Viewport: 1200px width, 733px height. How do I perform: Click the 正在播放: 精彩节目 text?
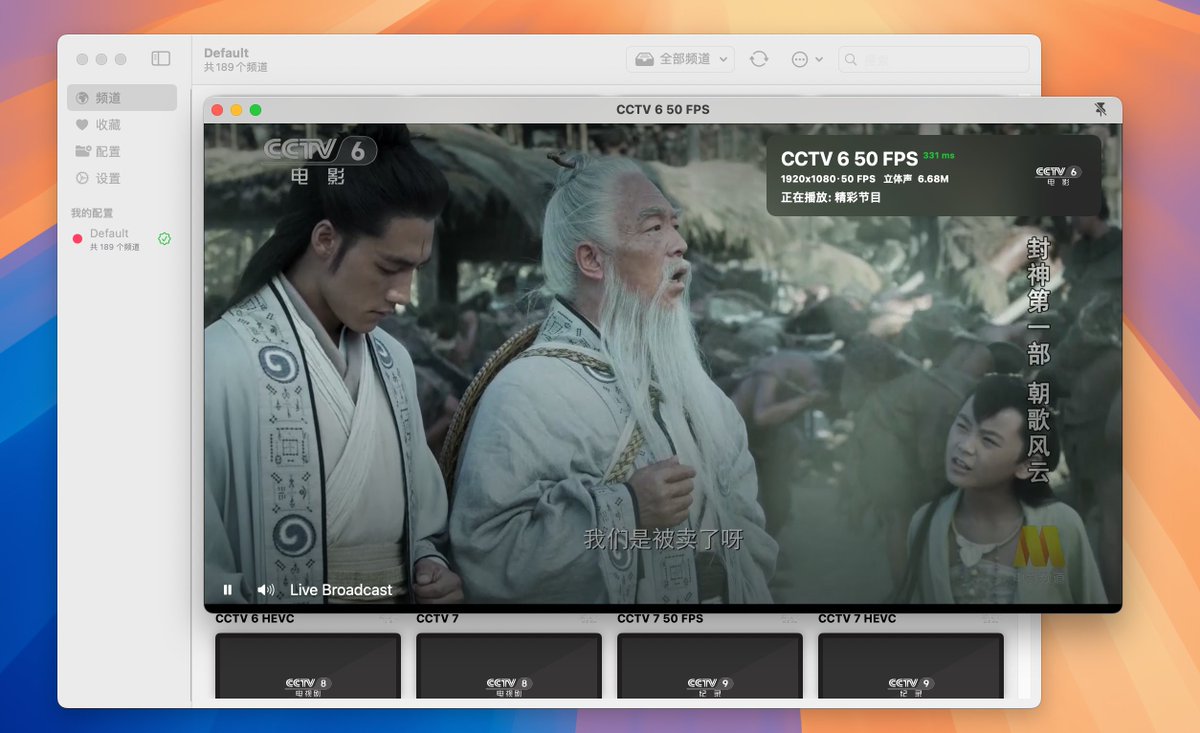[x=831, y=198]
